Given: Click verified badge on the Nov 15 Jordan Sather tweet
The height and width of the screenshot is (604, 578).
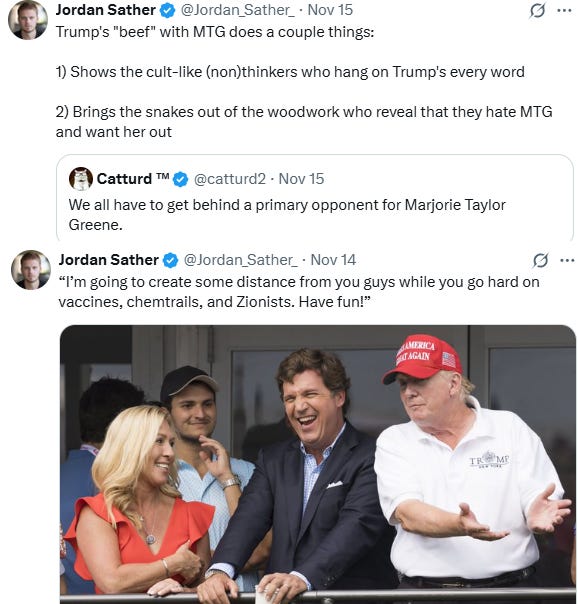Looking at the screenshot, I should click(x=167, y=11).
